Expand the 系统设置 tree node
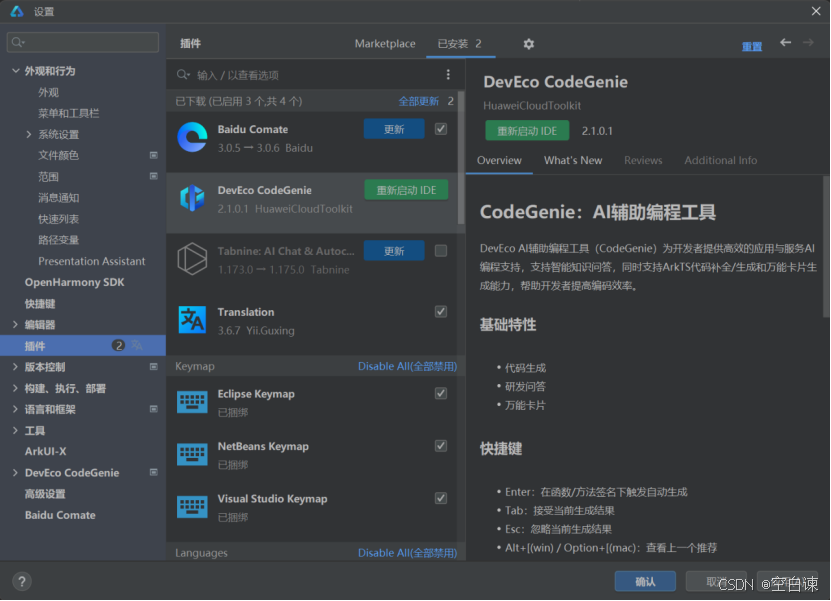 pyautogui.click(x=29, y=134)
